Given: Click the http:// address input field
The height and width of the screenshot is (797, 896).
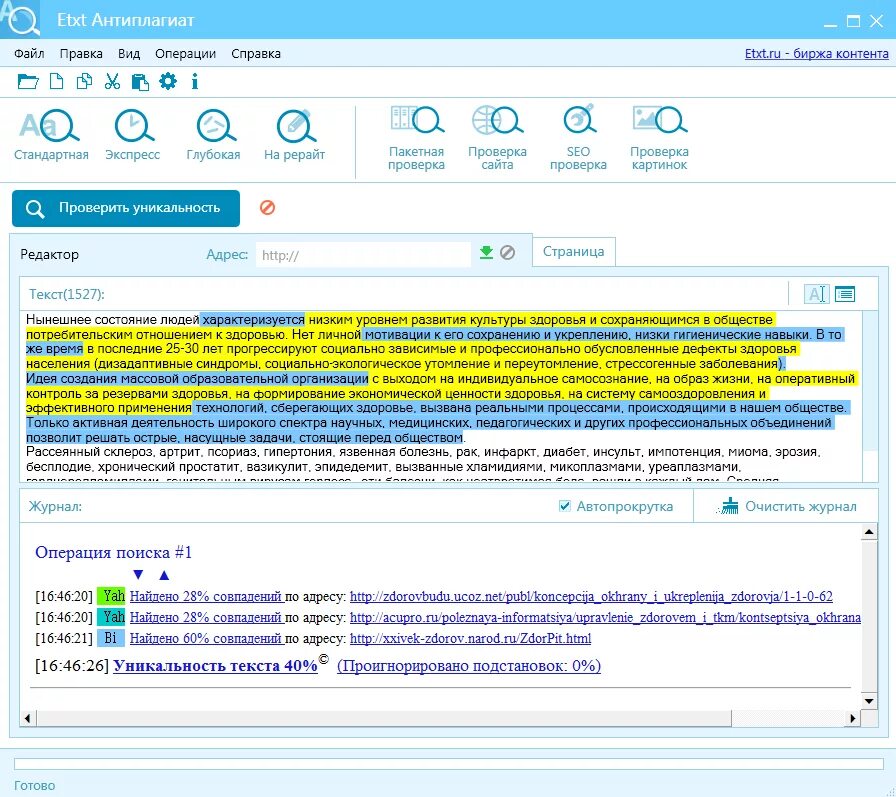Looking at the screenshot, I should [363, 255].
